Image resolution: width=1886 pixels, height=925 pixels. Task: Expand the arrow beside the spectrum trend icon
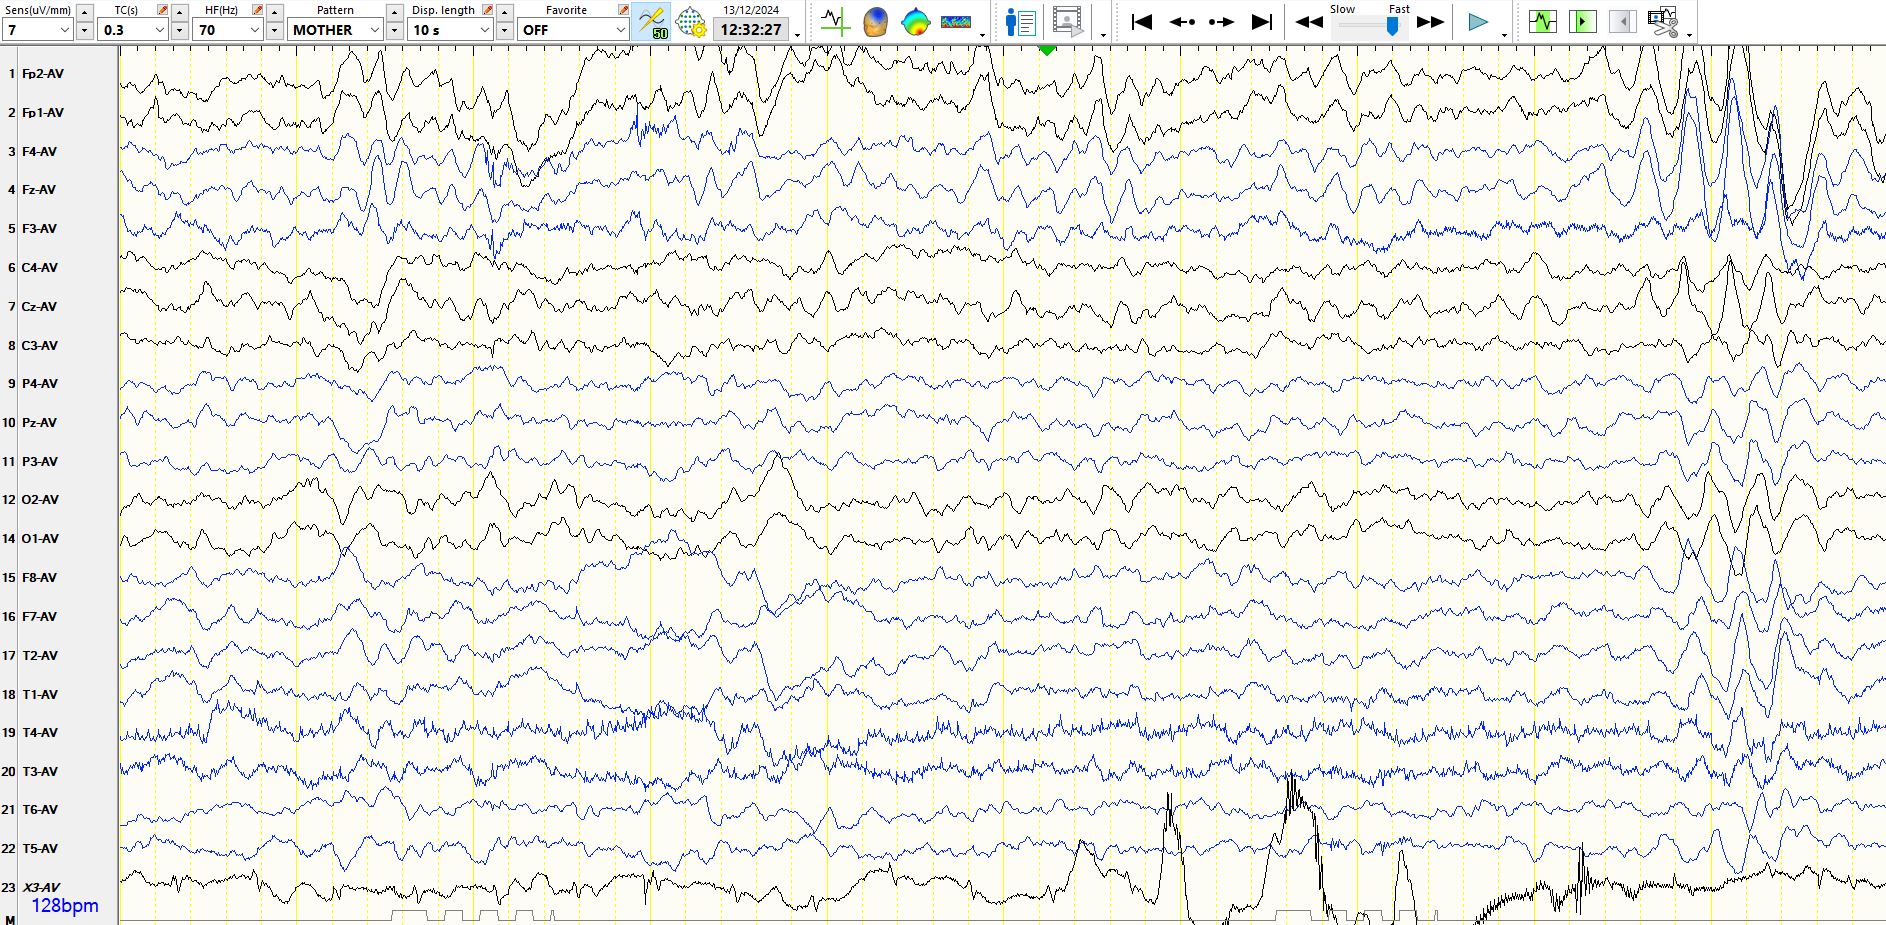pyautogui.click(x=983, y=35)
